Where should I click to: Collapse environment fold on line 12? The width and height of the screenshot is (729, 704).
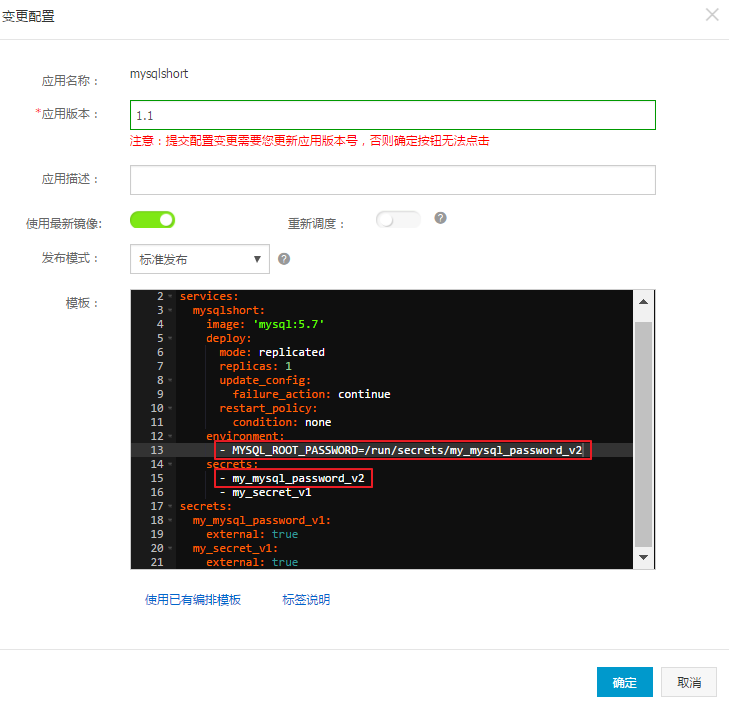click(x=170, y=436)
